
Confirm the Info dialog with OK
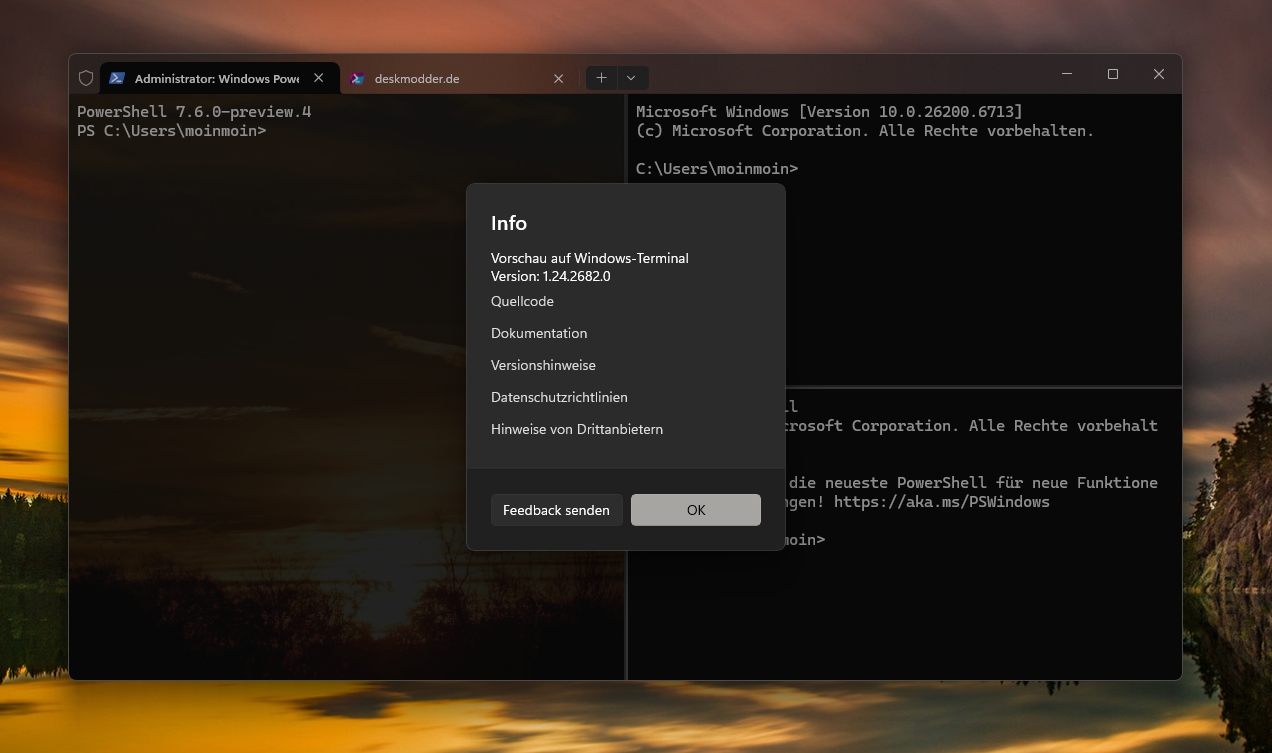pos(696,510)
